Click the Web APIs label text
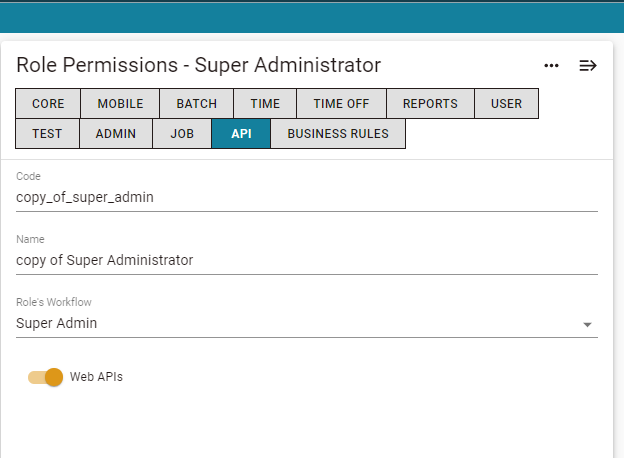 [96, 377]
